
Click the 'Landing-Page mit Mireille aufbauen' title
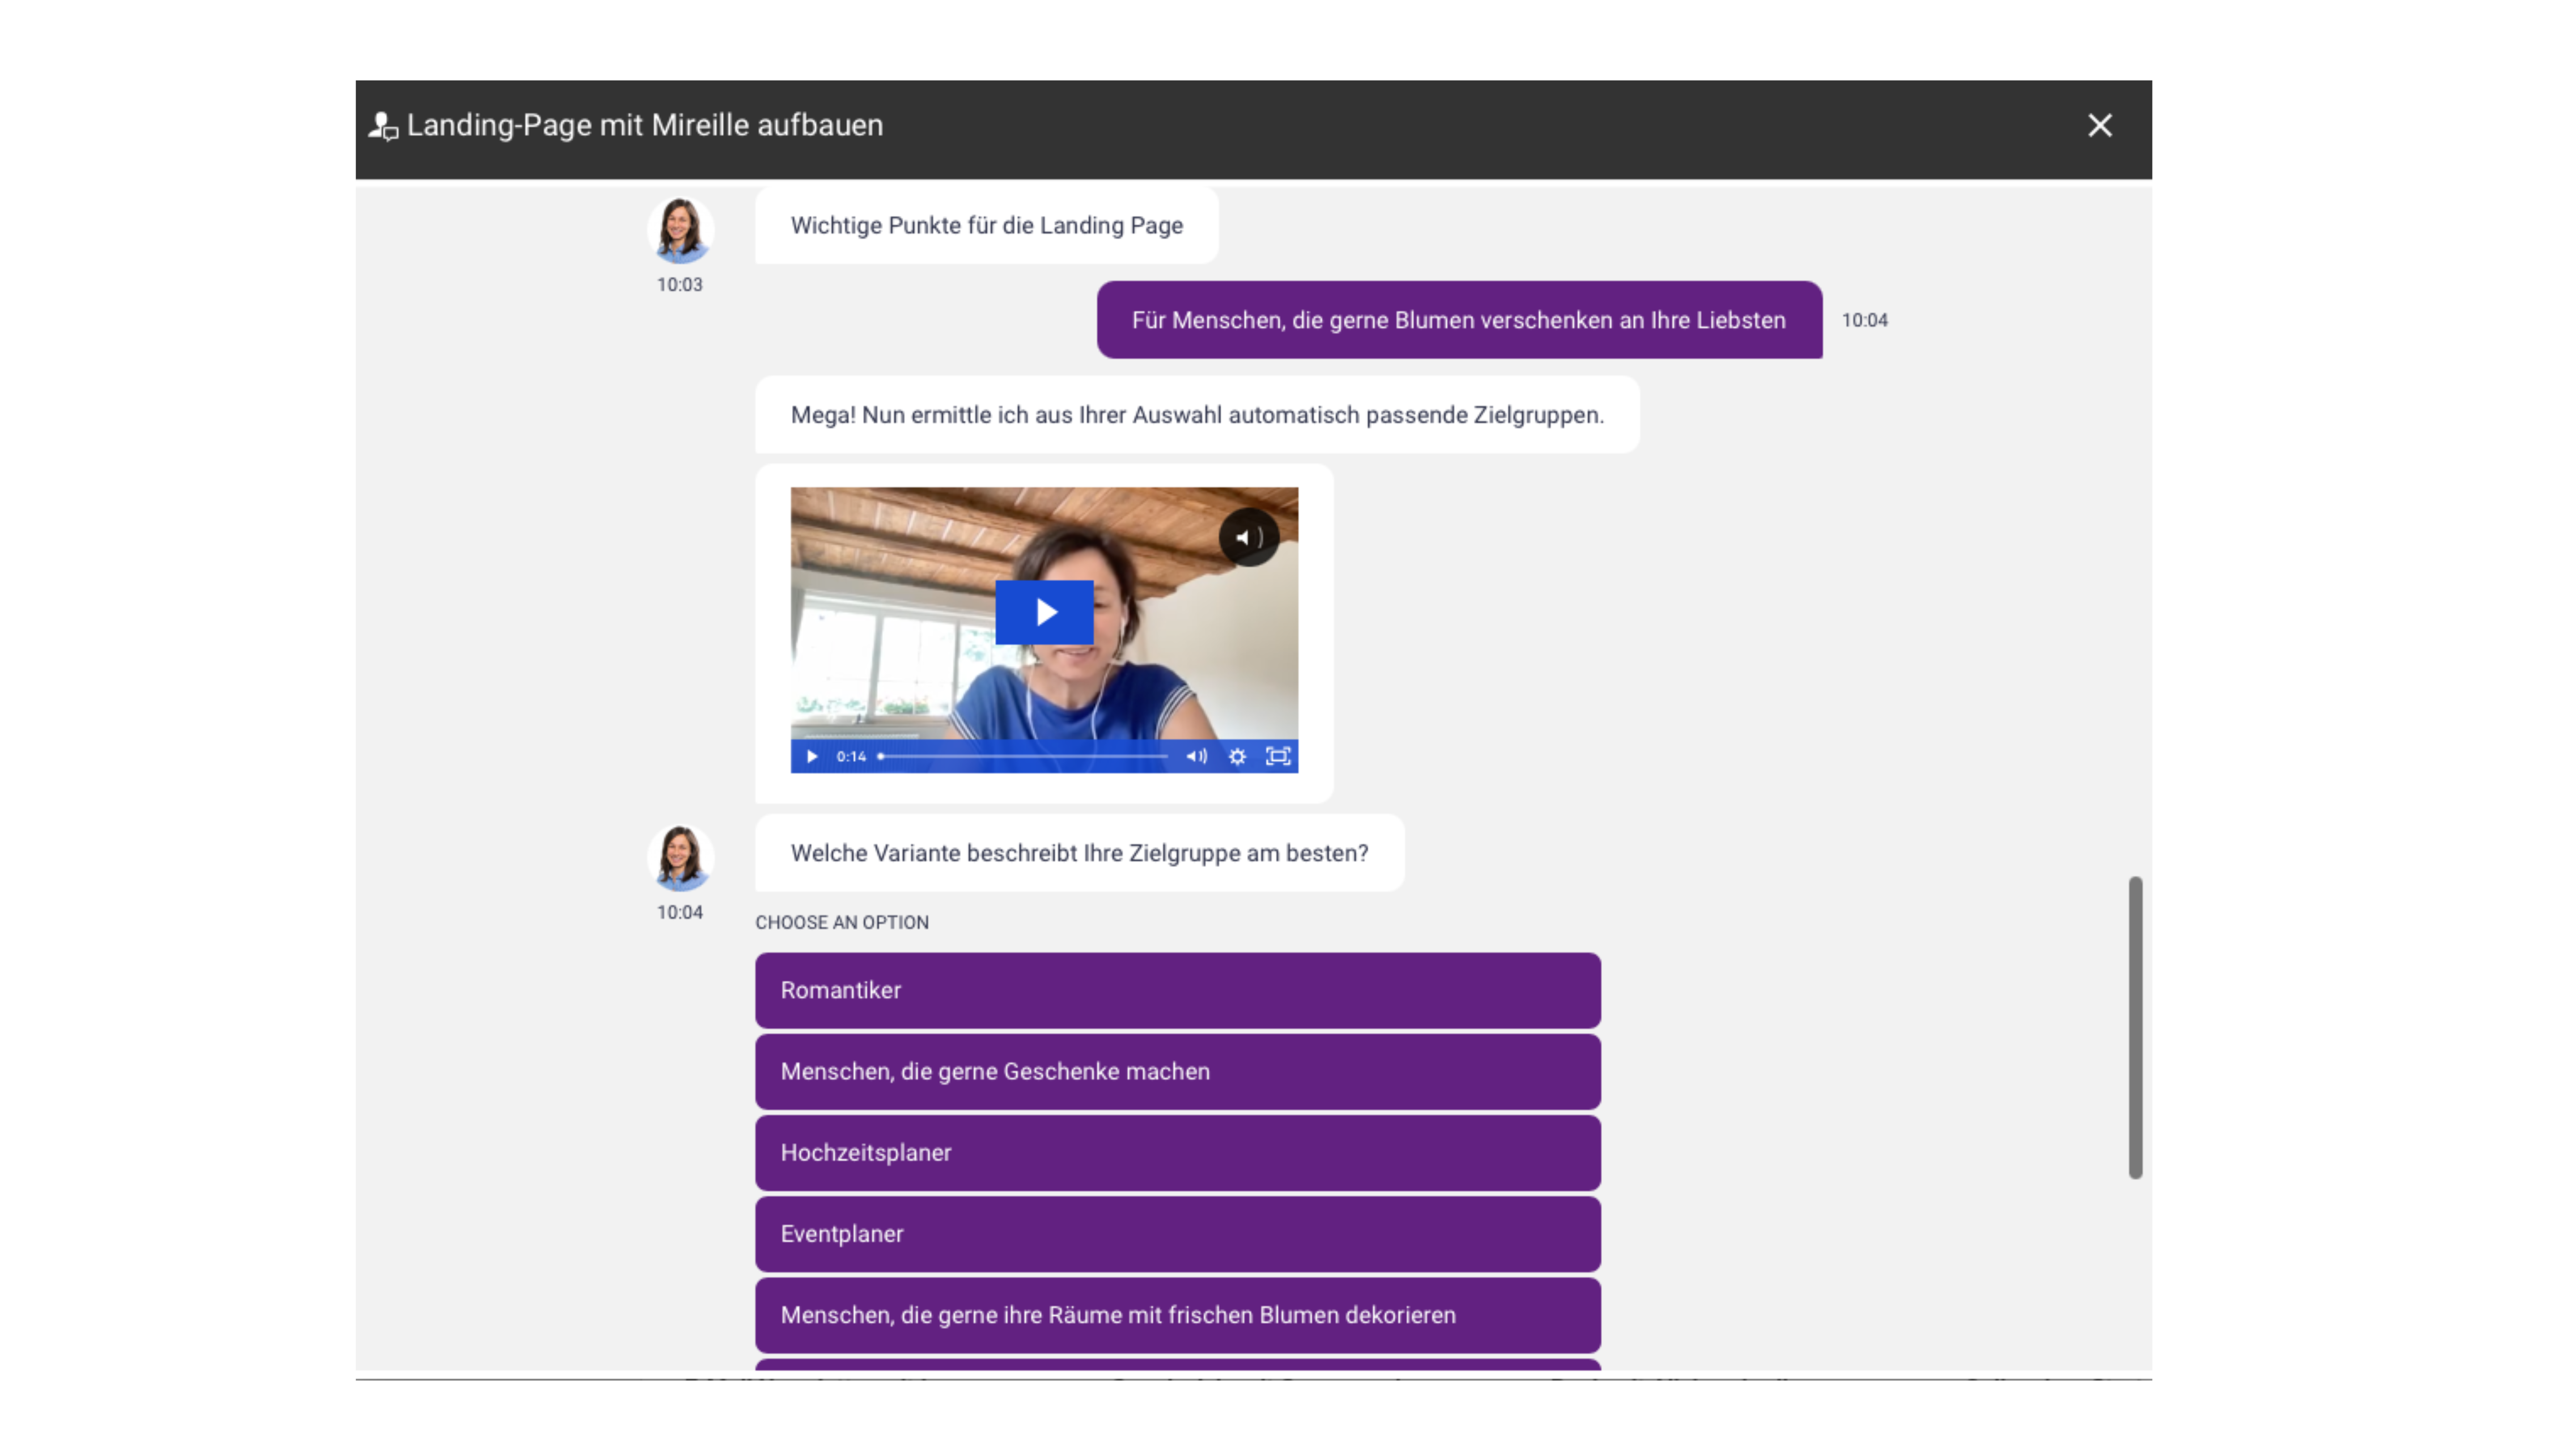pos(645,125)
